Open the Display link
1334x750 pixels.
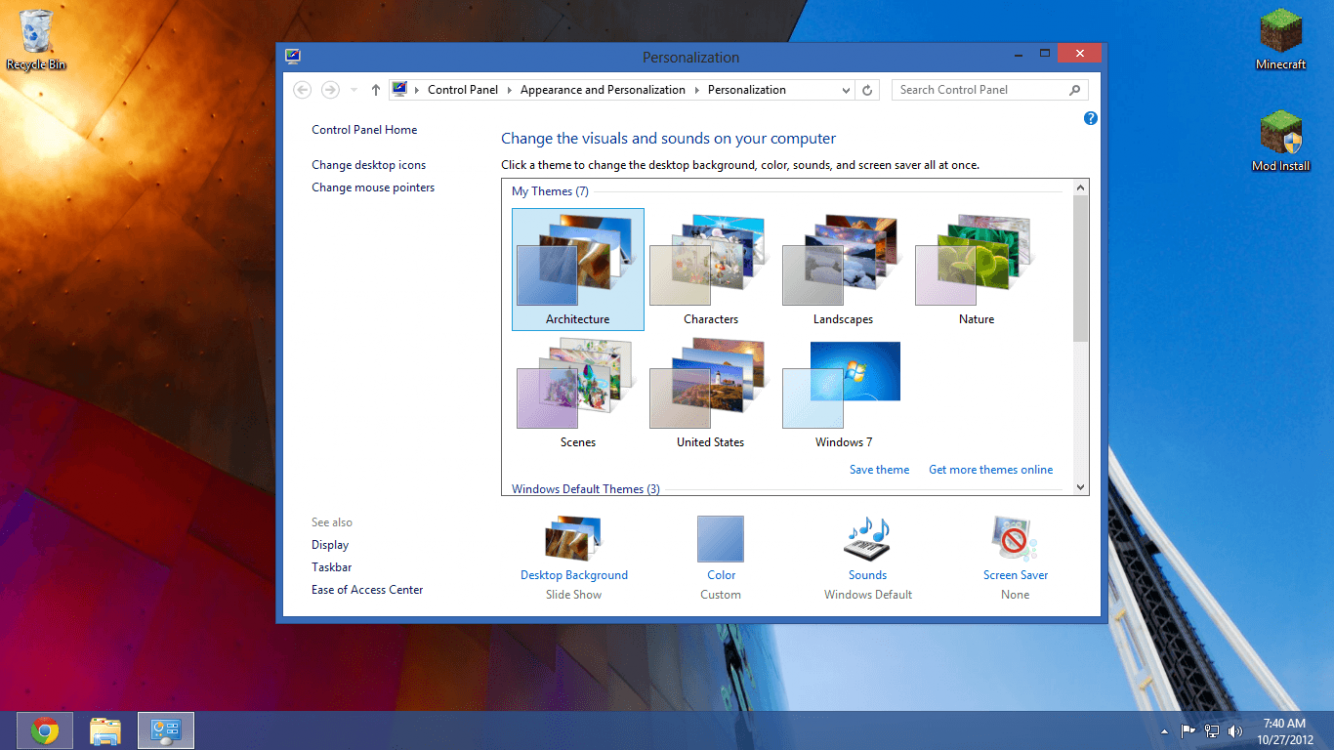pos(330,545)
